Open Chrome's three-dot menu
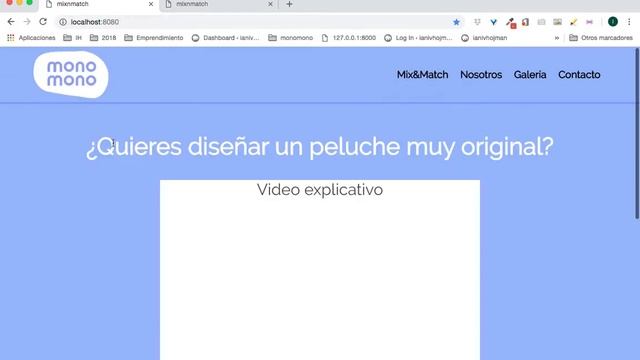This screenshot has height=360, width=640. 629,22
